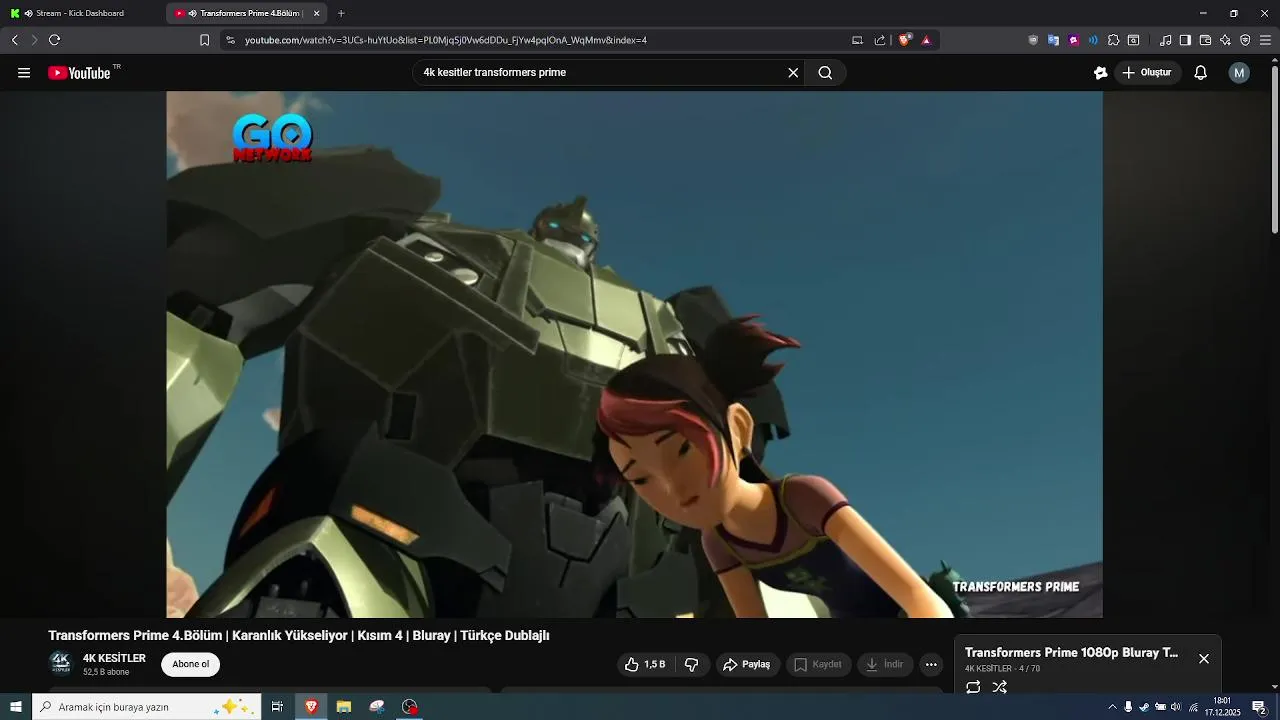Open Brave playlist music note icon

coord(1165,40)
